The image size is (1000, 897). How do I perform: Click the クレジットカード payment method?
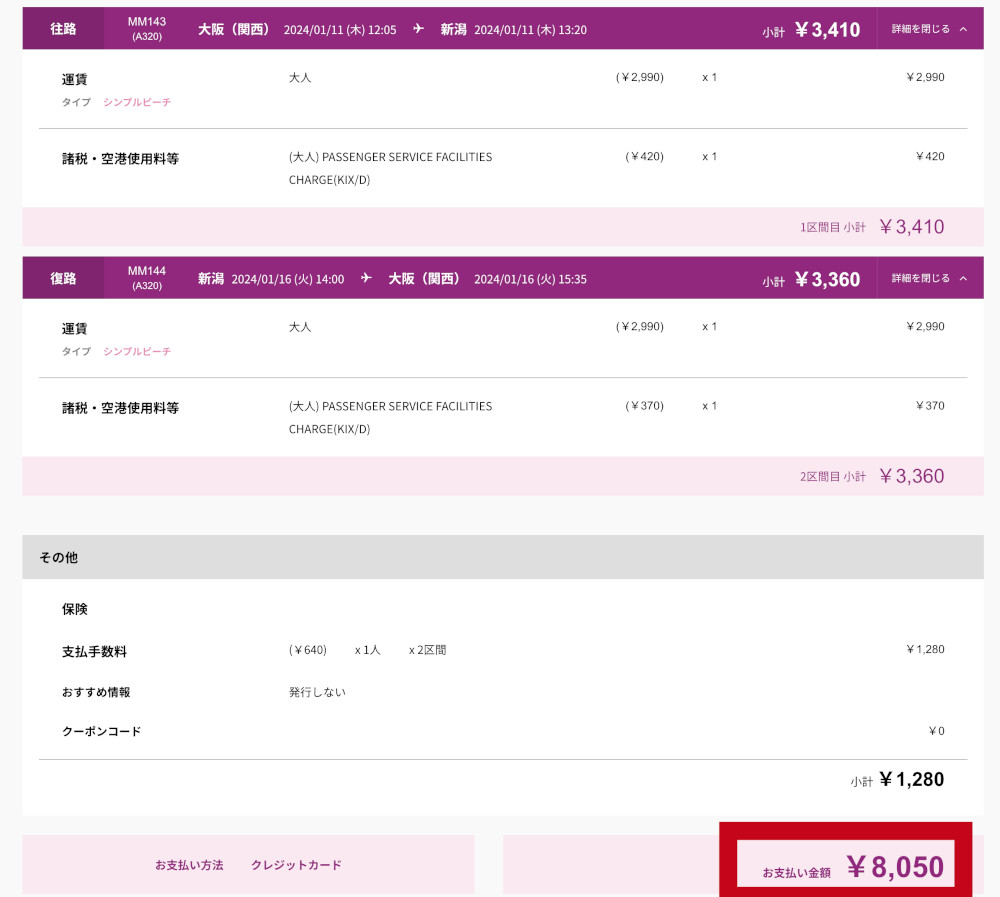tap(296, 865)
